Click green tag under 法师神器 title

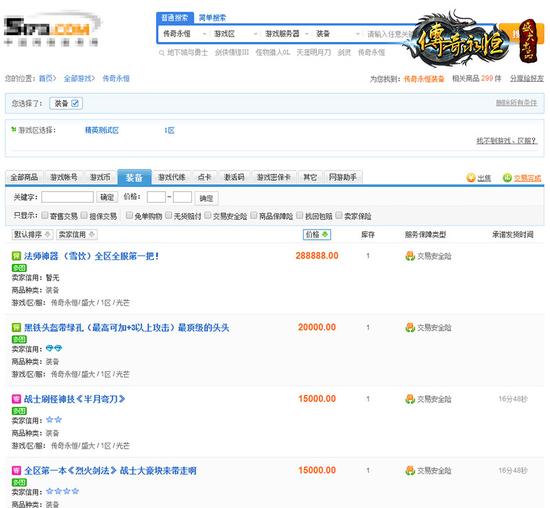tap(19, 268)
